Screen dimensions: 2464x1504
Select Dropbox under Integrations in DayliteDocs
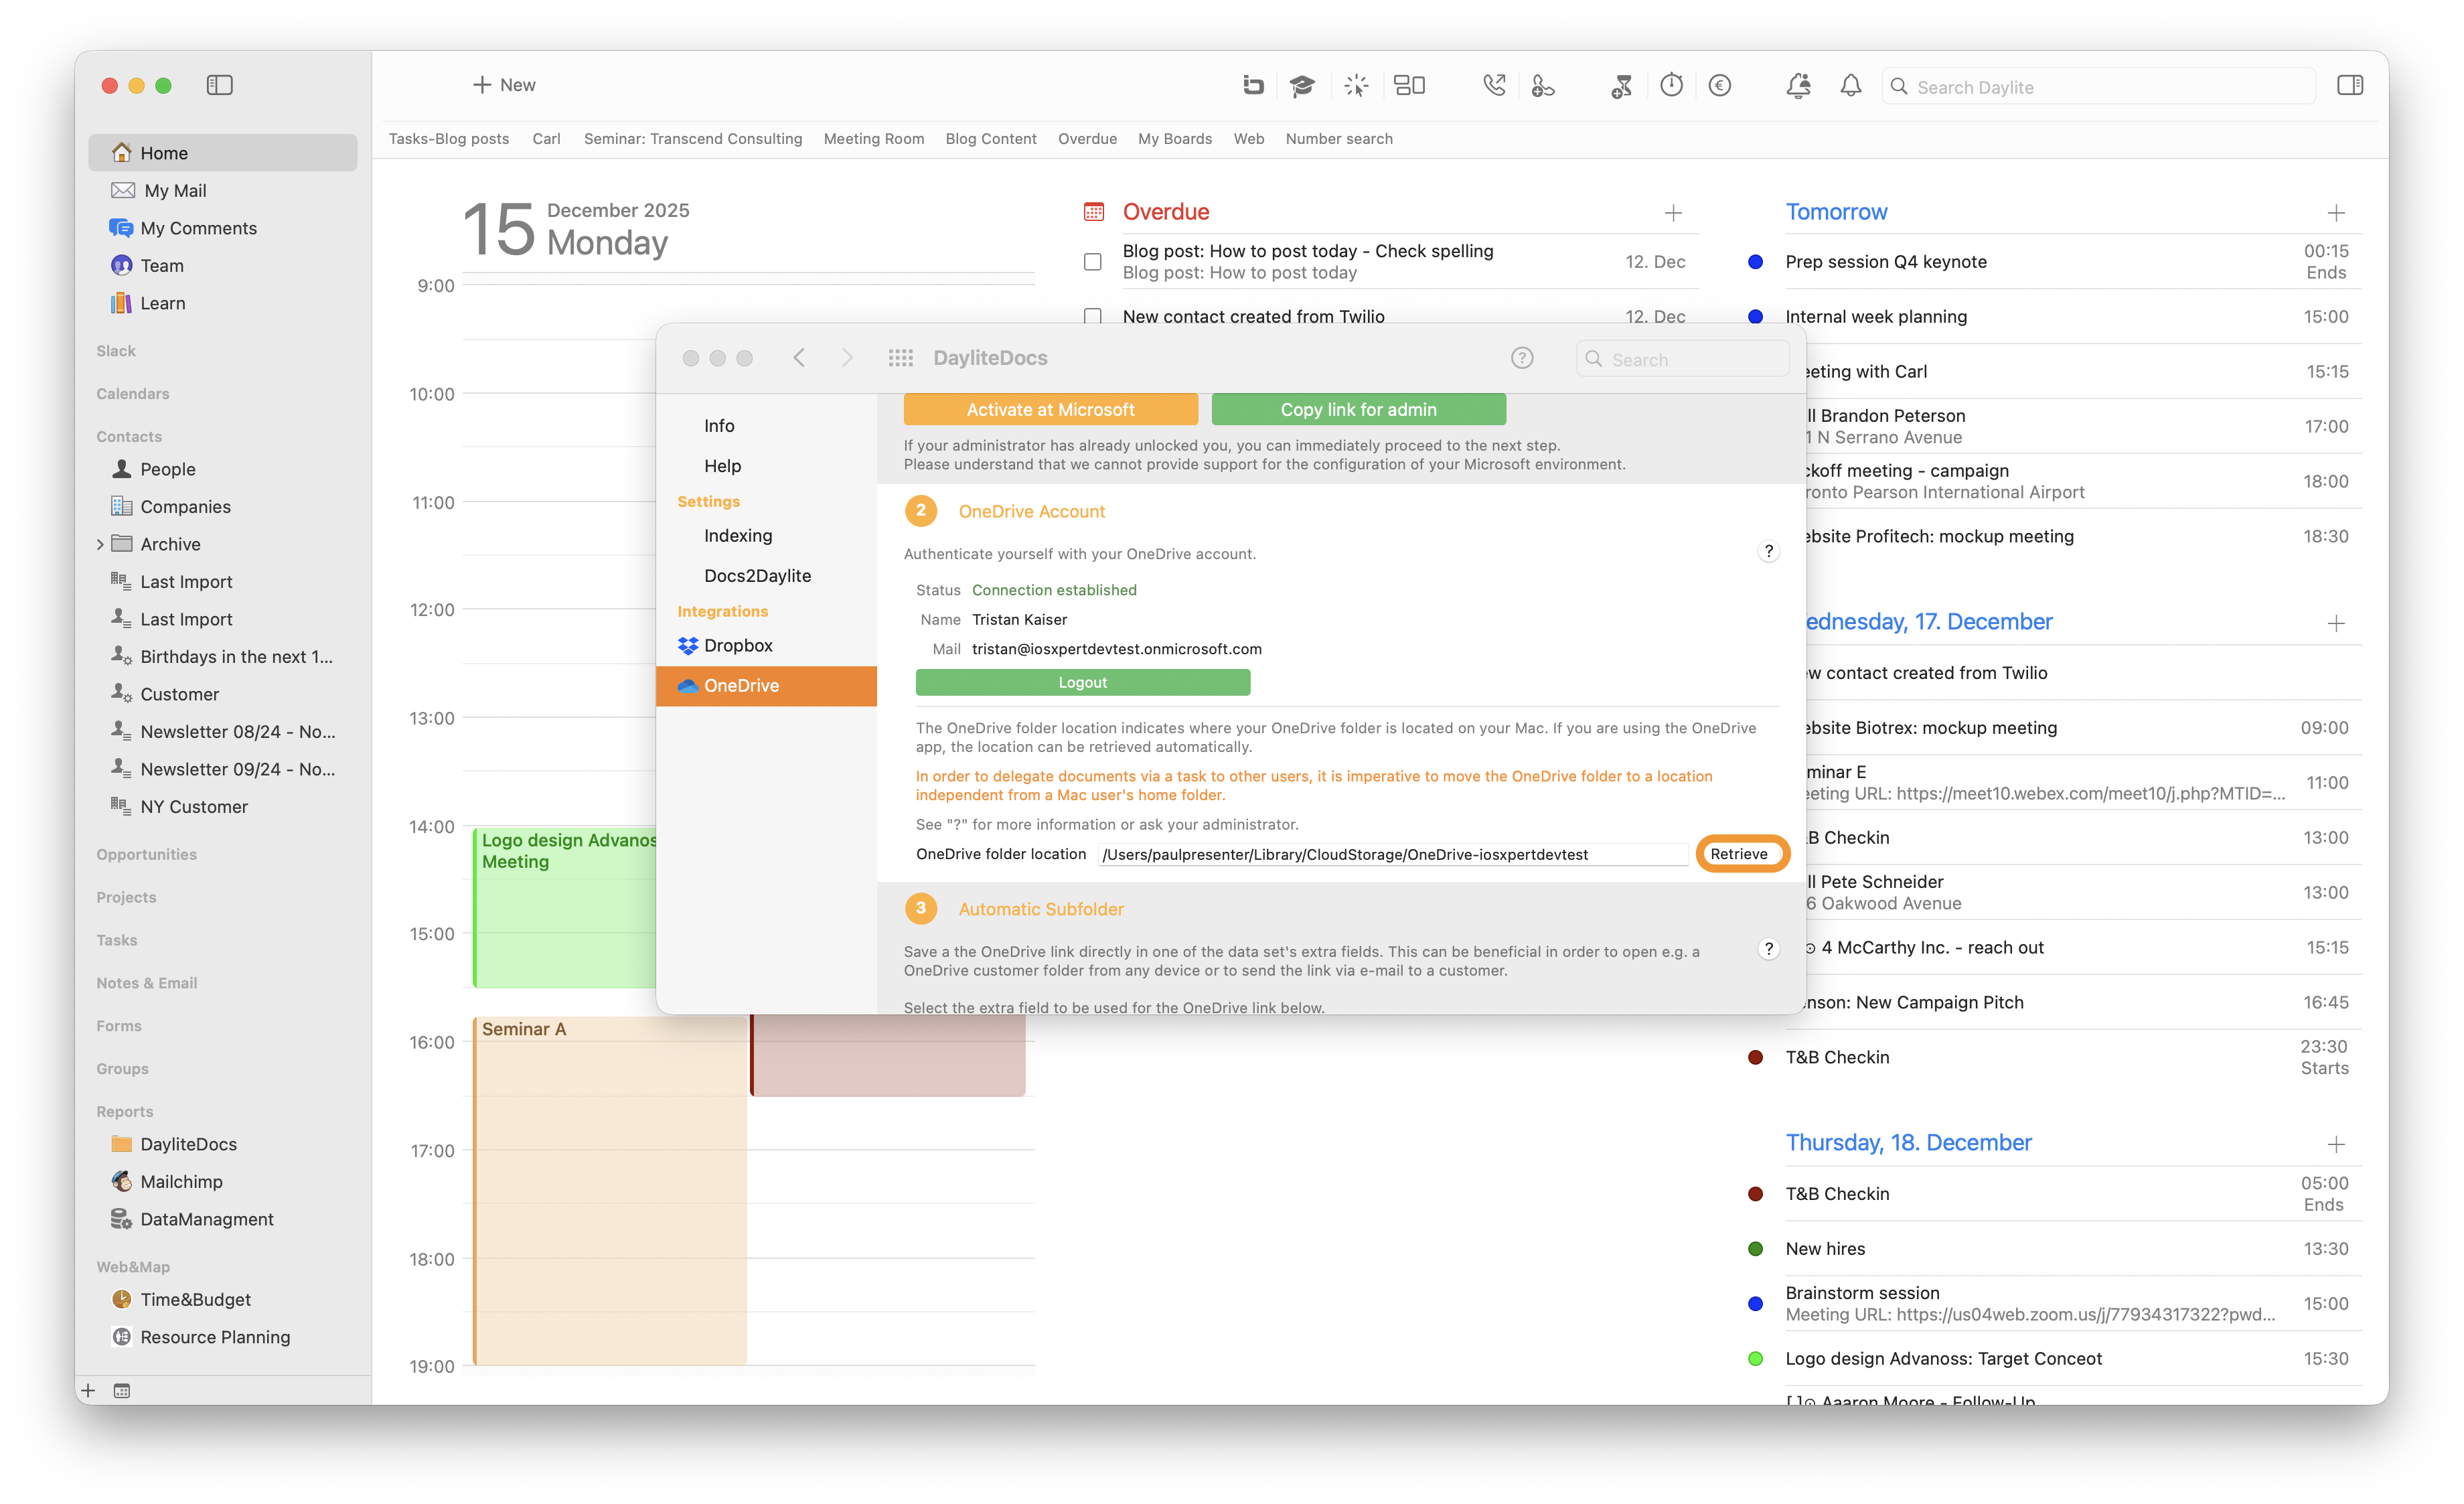click(766, 646)
